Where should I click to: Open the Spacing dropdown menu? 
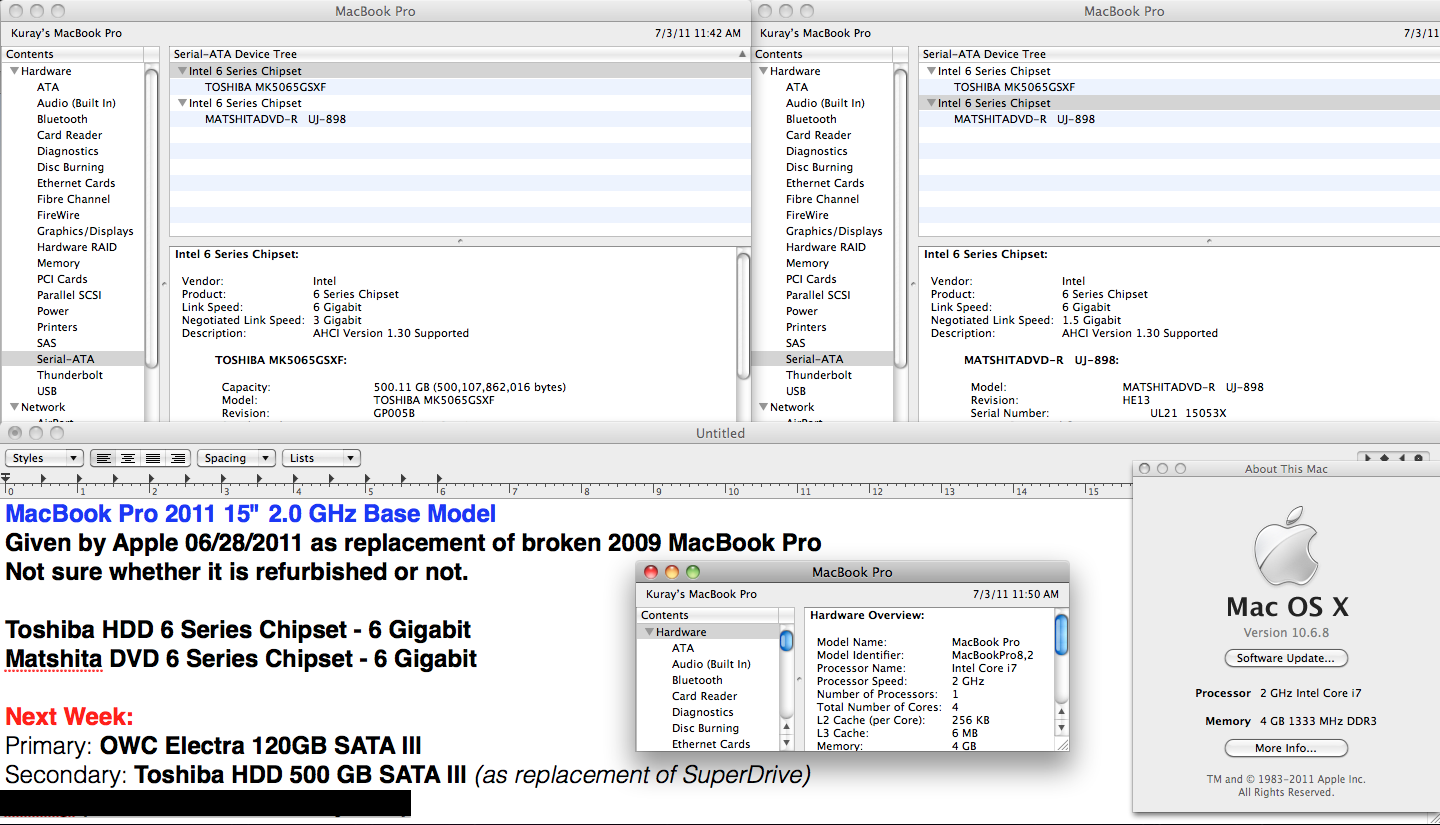coord(236,458)
